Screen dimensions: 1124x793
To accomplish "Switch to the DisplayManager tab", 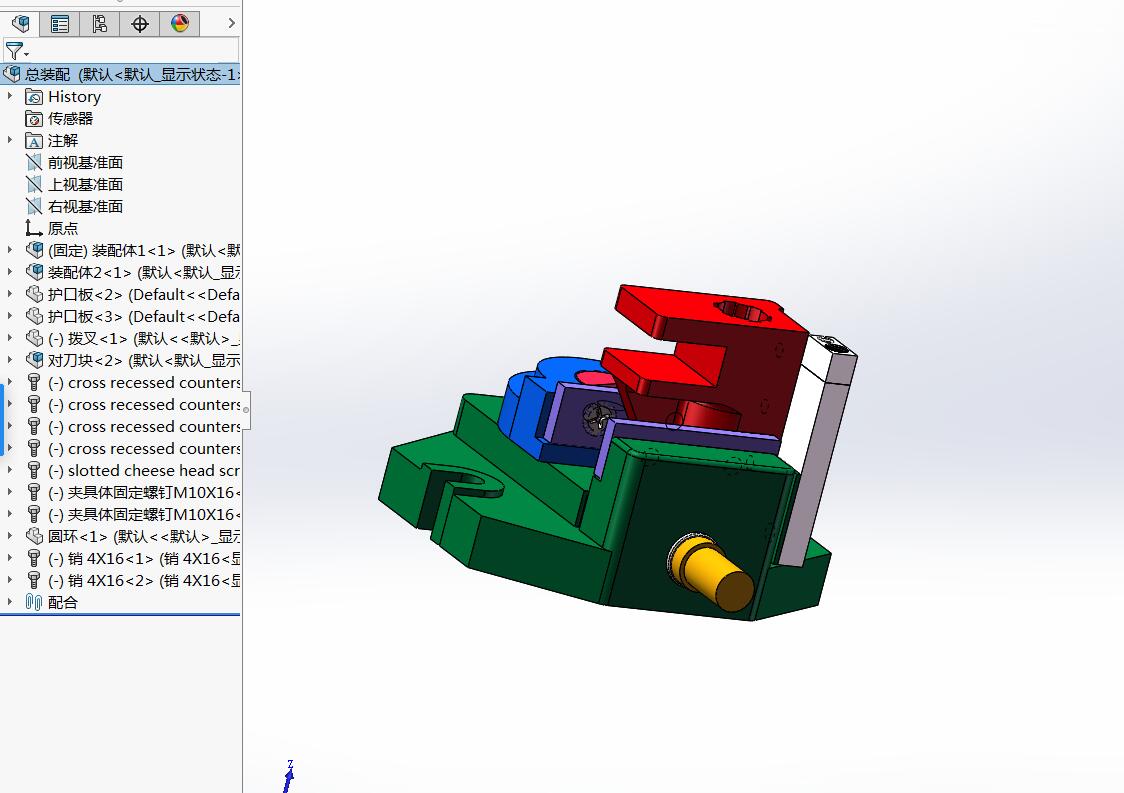I will point(179,23).
